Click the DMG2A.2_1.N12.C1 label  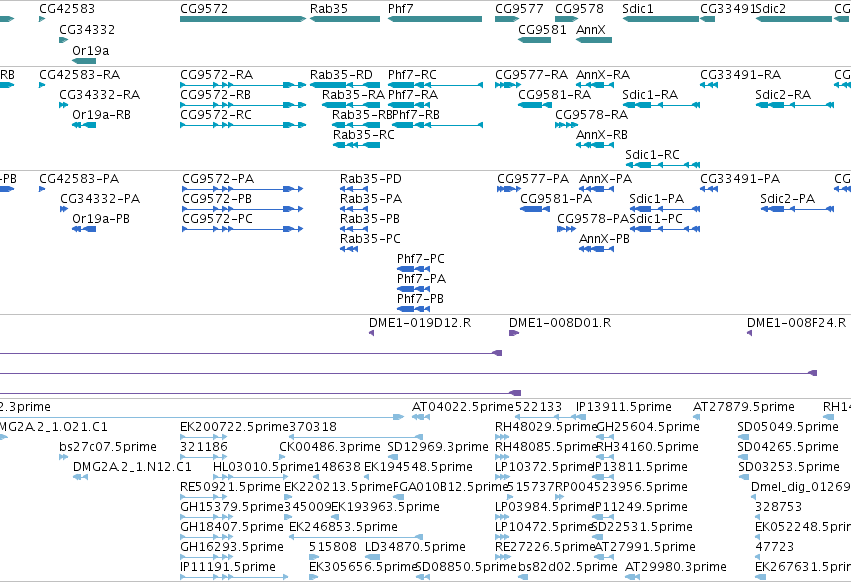point(132,467)
